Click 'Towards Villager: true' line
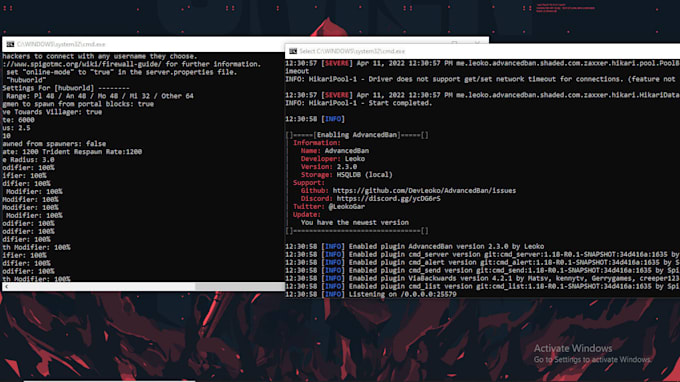This screenshot has width=680, height=382. pyautogui.click(x=52, y=112)
